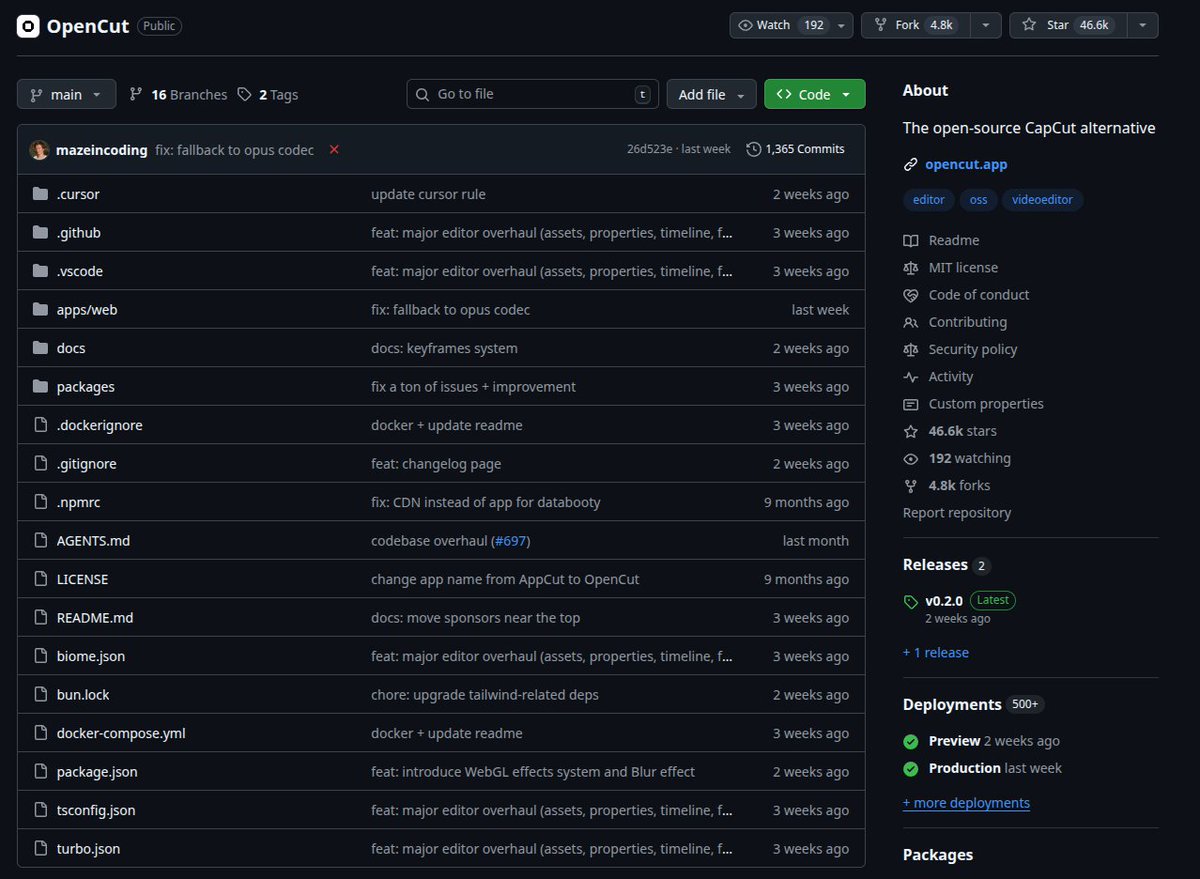Click the eye icon beside 192 watching
This screenshot has width=1200, height=879.
click(910, 459)
